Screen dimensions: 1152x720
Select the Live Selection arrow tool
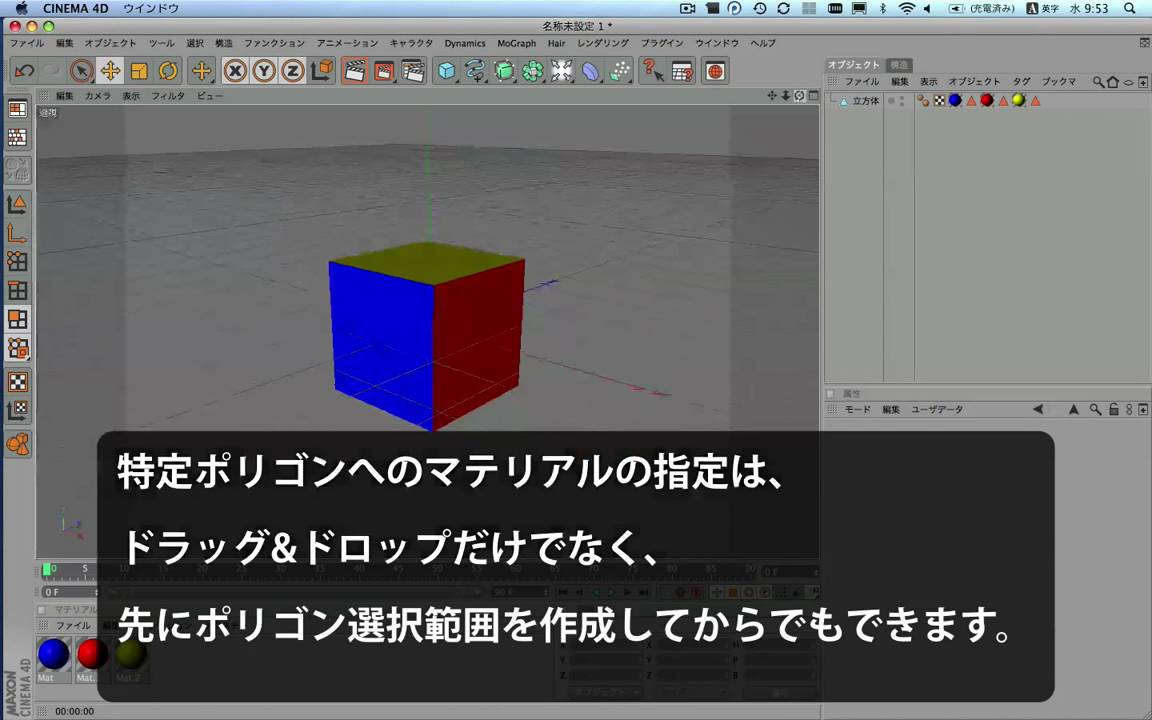tap(81, 71)
